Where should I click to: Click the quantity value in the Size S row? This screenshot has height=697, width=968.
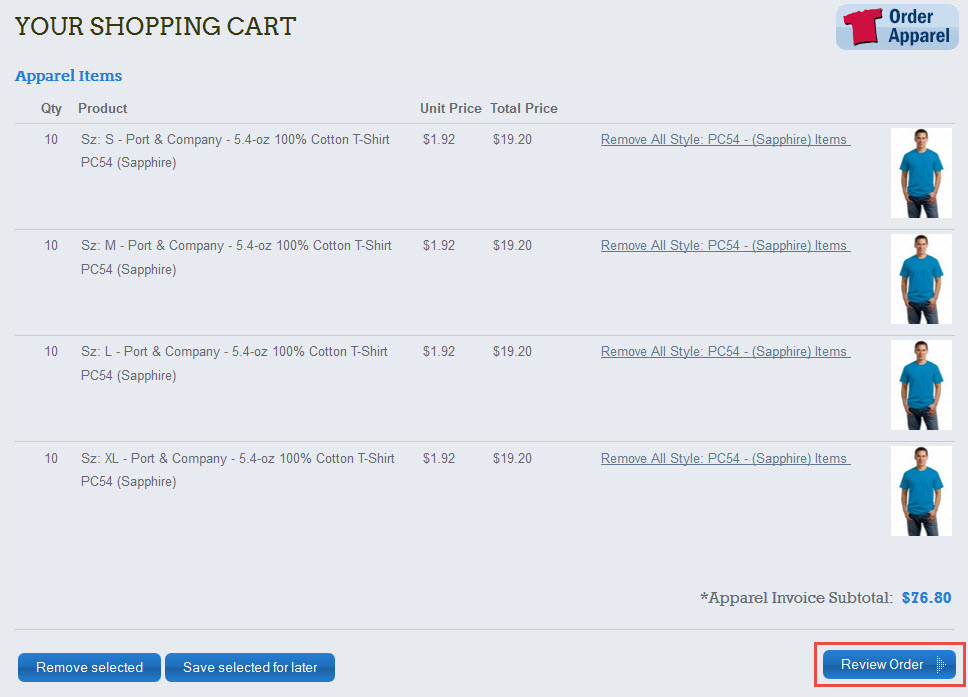tap(51, 139)
